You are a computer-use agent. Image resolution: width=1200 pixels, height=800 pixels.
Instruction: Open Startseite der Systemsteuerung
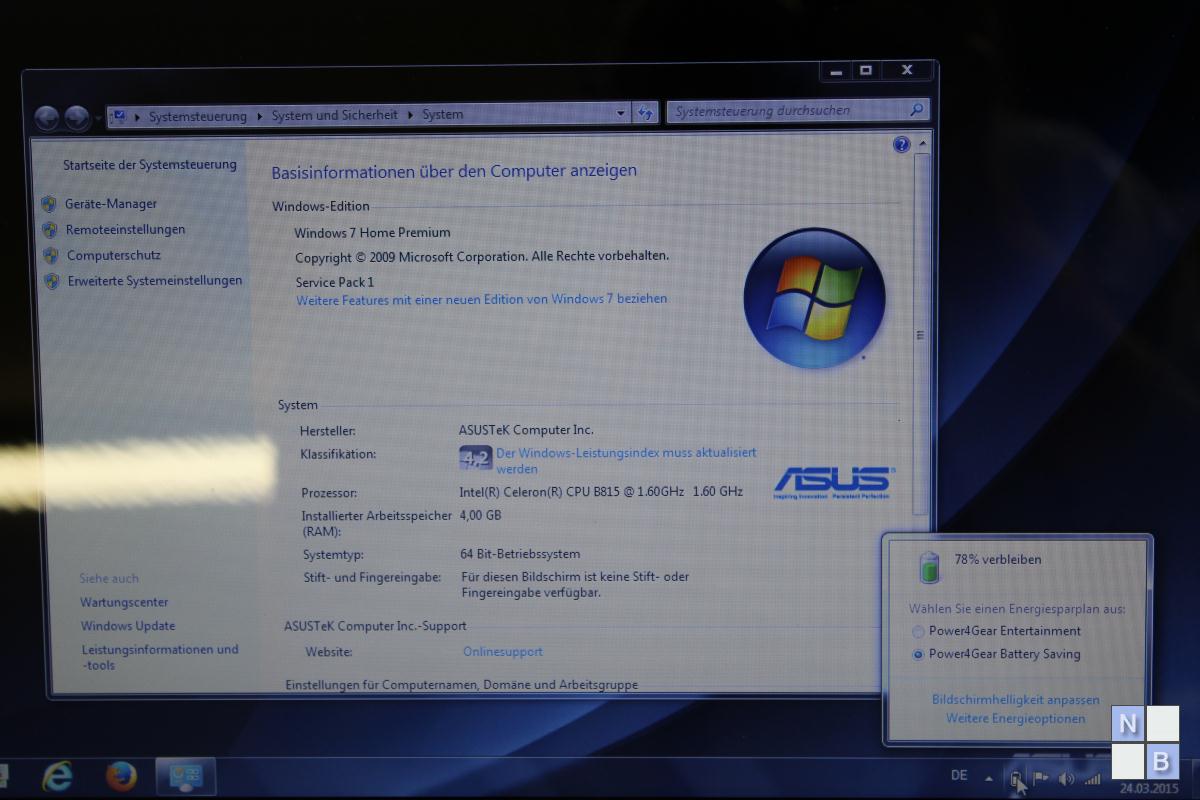(150, 164)
